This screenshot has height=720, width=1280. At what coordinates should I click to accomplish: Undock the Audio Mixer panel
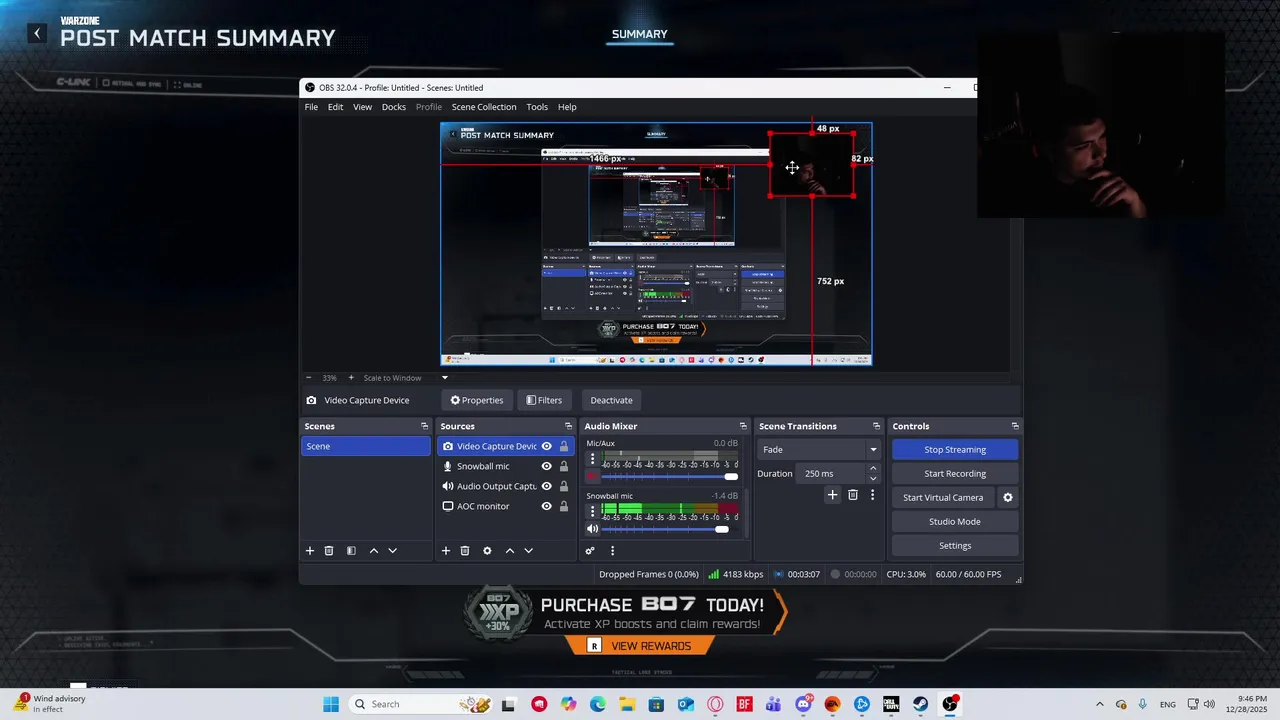743,426
